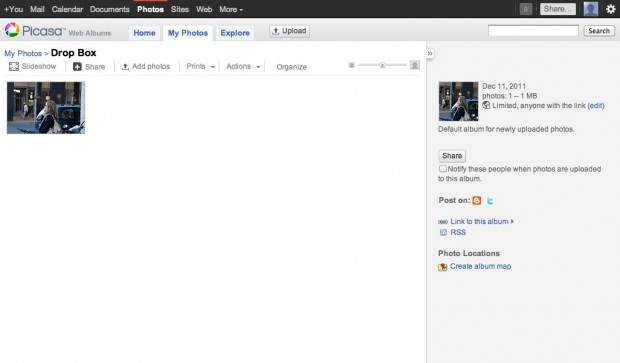The width and height of the screenshot is (620, 363).
Task: Click the Slideshow icon
Action: (14, 66)
